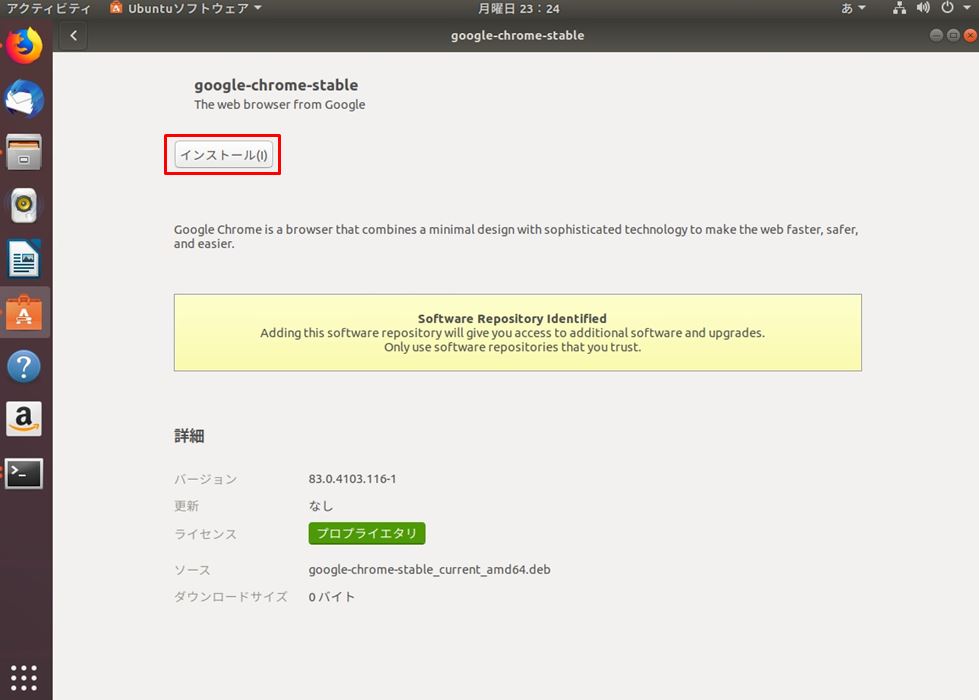Click the volume speaker icon
Image resolution: width=979 pixels, height=700 pixels.
[923, 8]
